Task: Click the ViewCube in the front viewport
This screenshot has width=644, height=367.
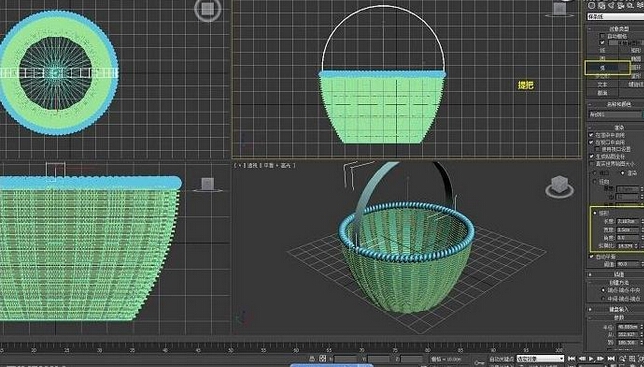Action: click(x=559, y=9)
